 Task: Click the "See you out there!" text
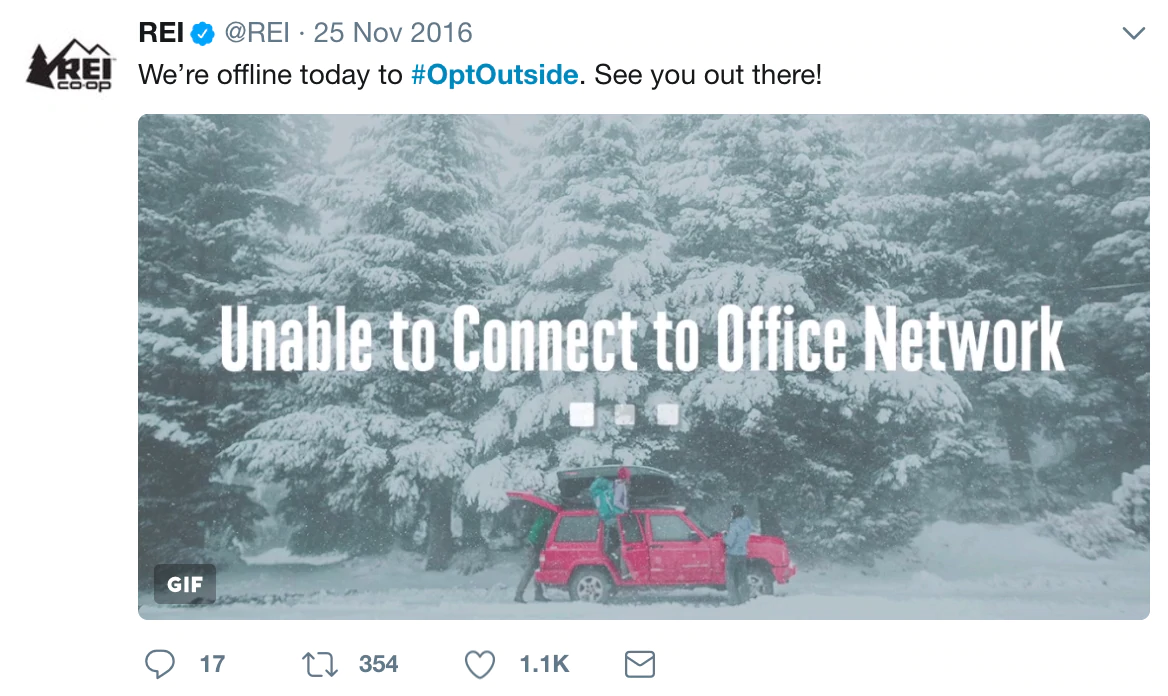[x=708, y=75]
